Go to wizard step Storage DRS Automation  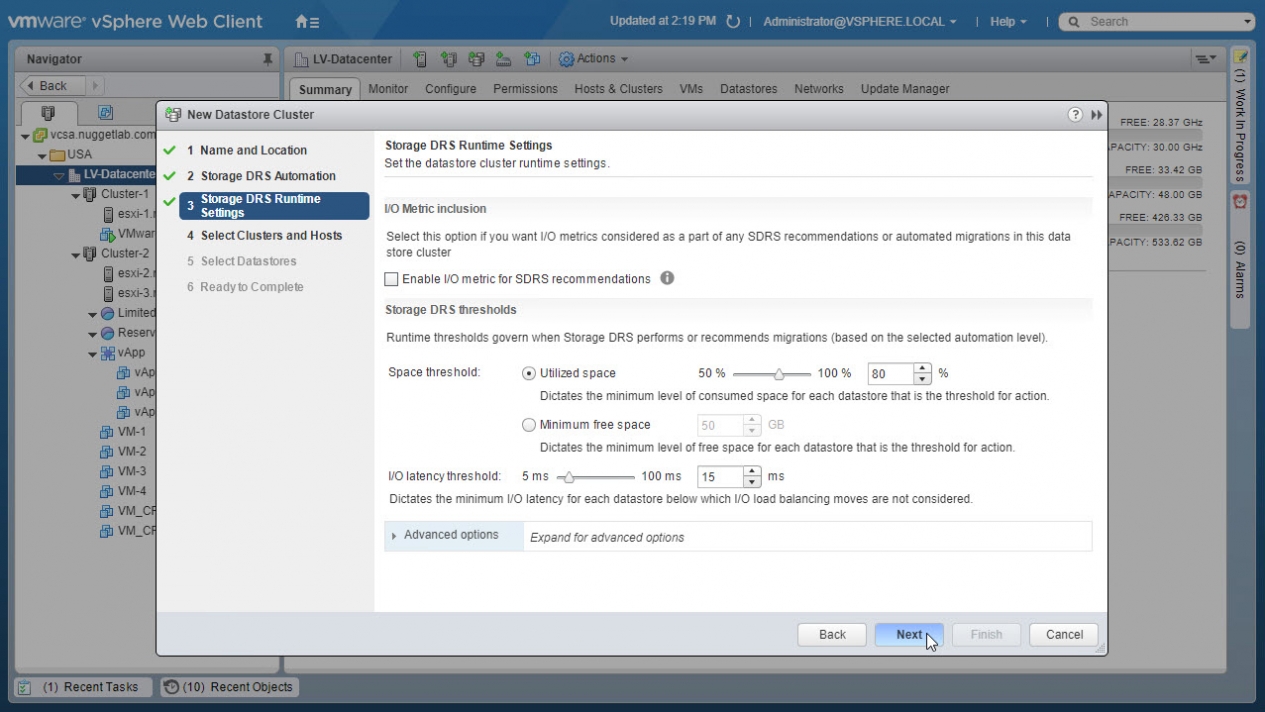coord(267,176)
